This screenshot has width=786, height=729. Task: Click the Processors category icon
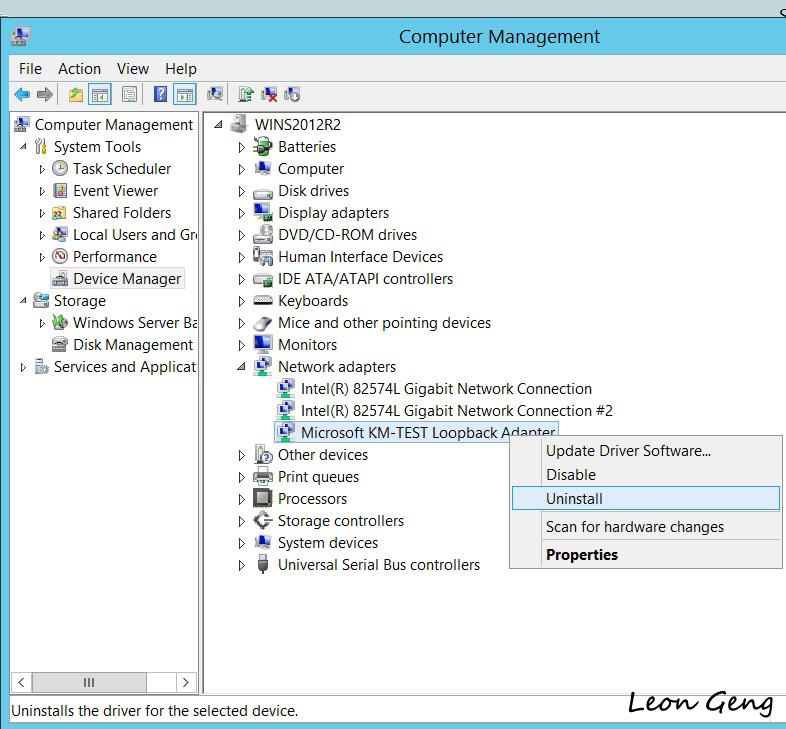[x=262, y=498]
